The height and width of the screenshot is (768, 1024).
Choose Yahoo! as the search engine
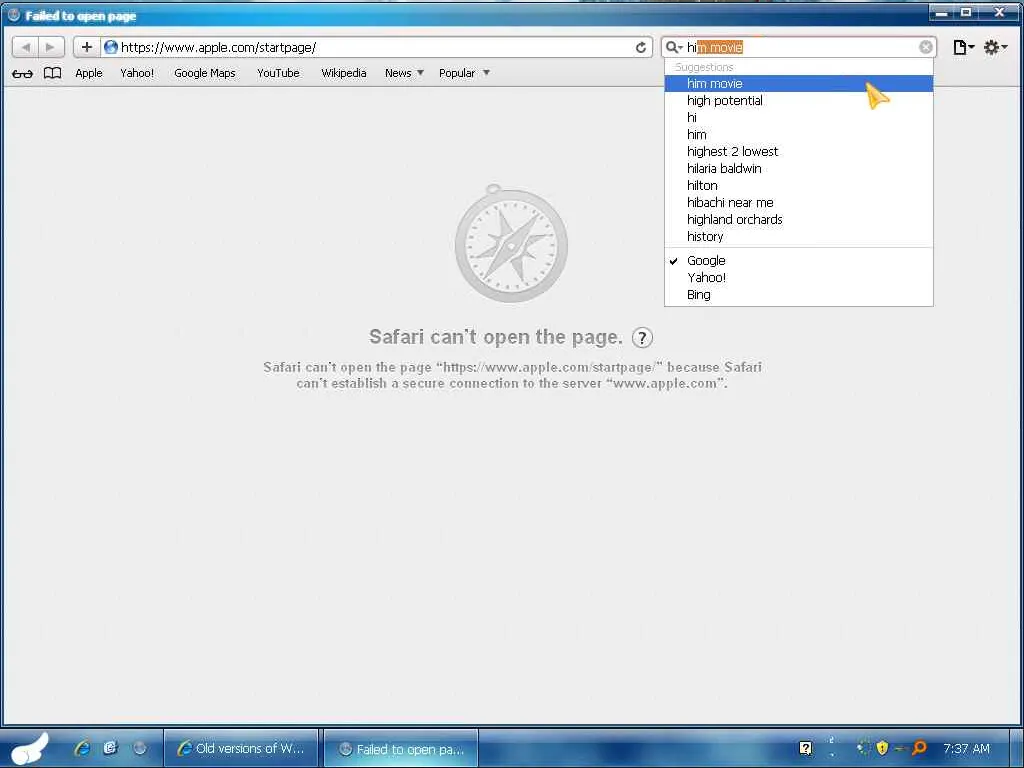[799, 278]
